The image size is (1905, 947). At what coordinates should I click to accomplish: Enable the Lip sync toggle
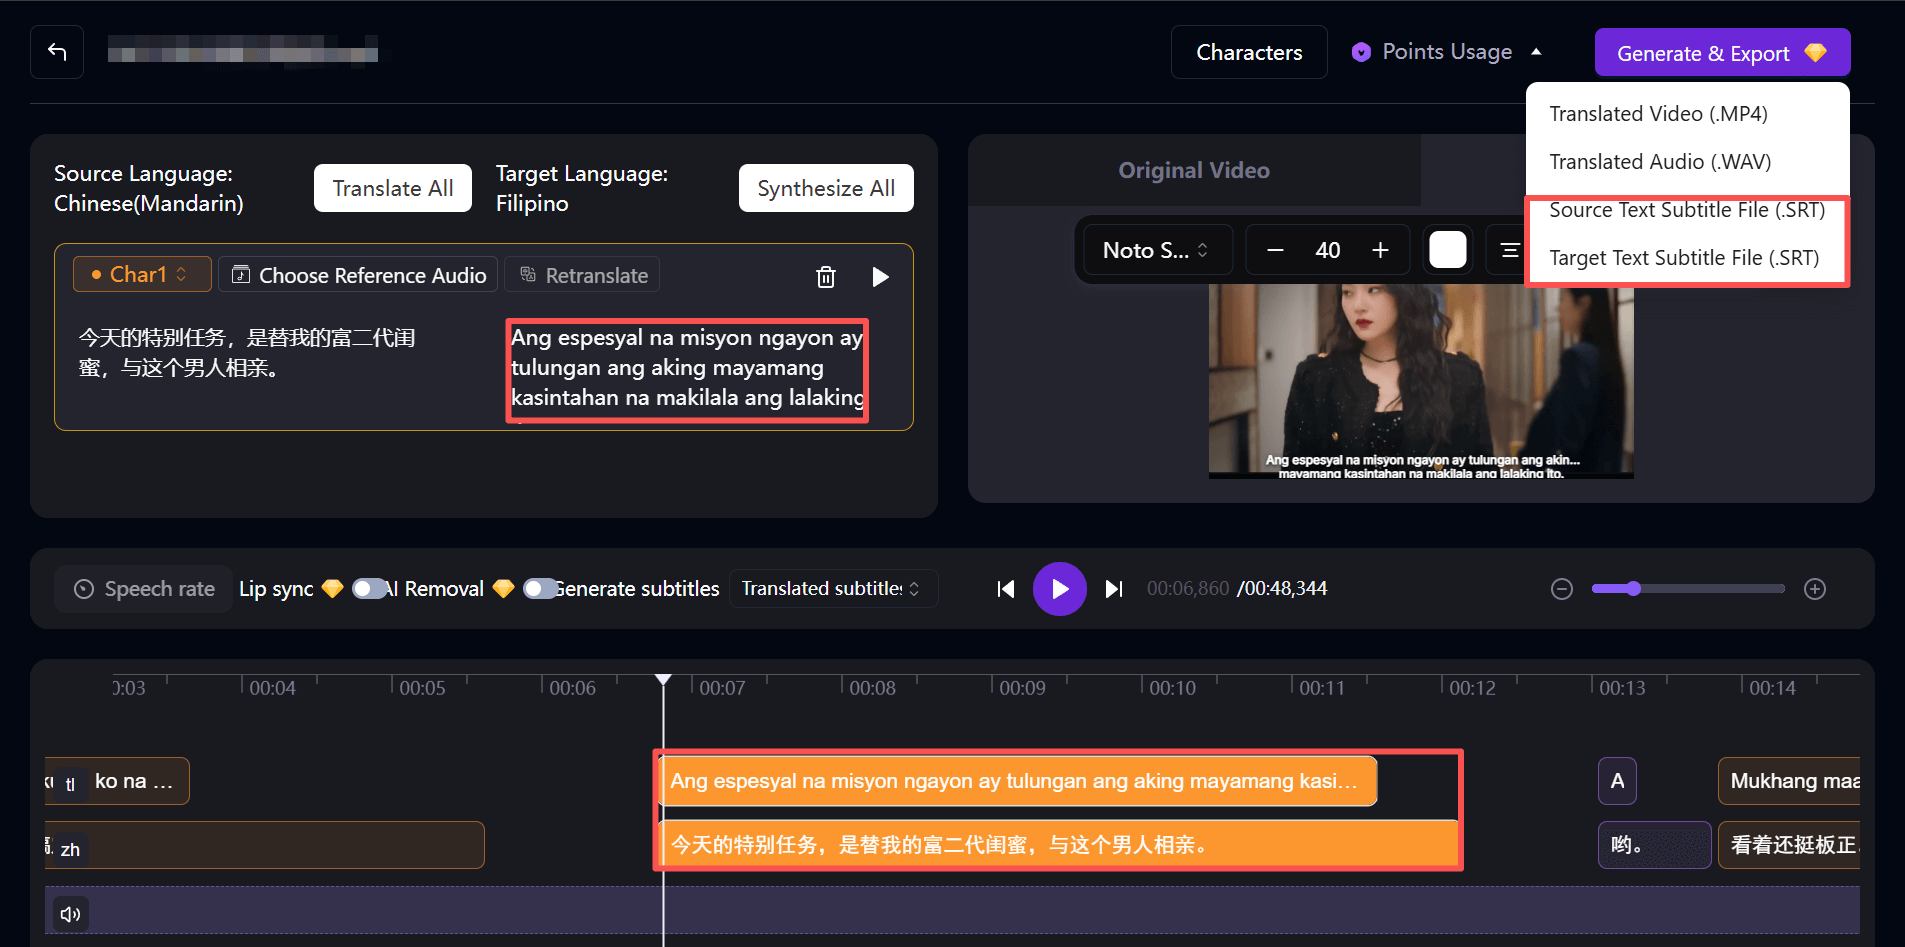(367, 589)
